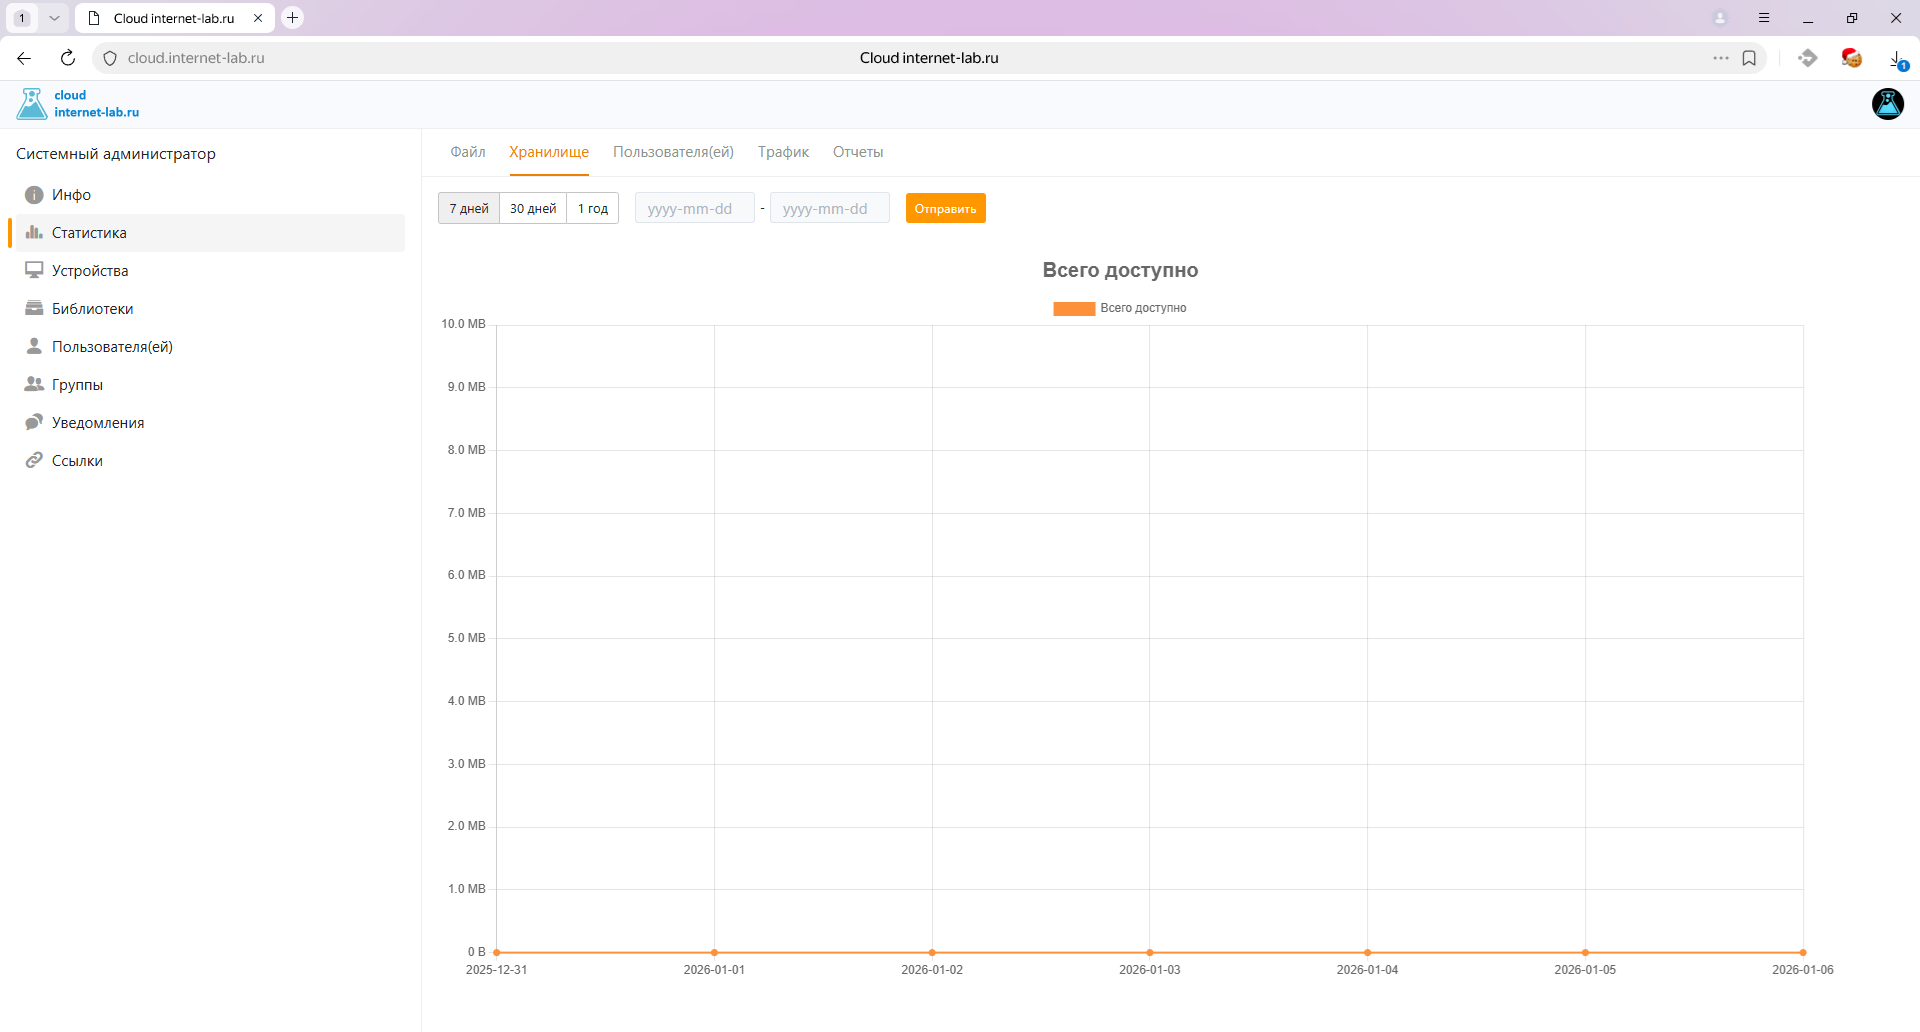Image resolution: width=1920 pixels, height=1032 pixels.
Task: Click the Пользователя(ей) person icon in sidebar
Action: pos(34,347)
